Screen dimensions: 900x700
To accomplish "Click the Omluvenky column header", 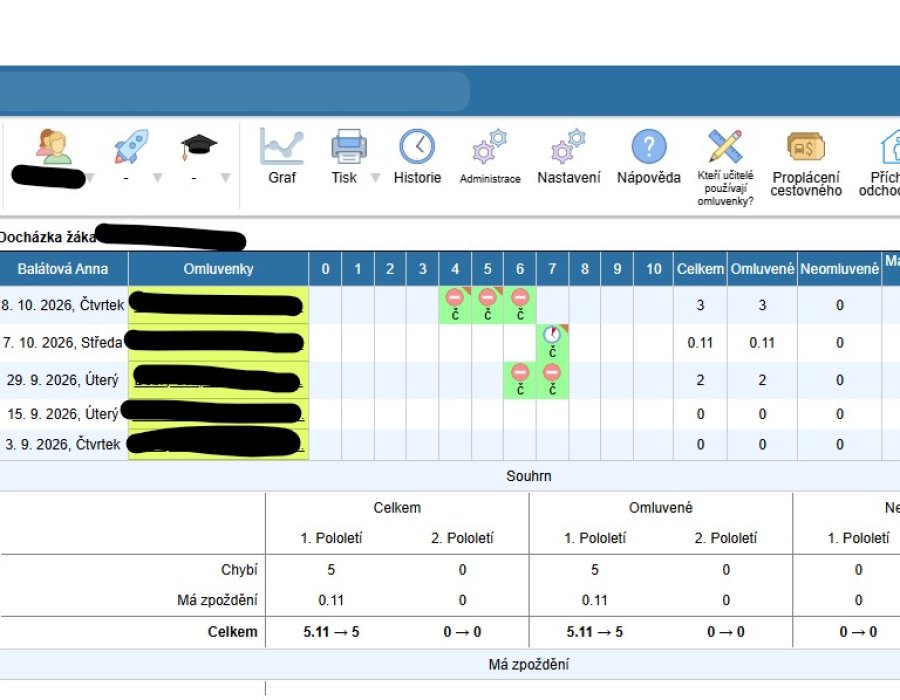I will click(218, 269).
